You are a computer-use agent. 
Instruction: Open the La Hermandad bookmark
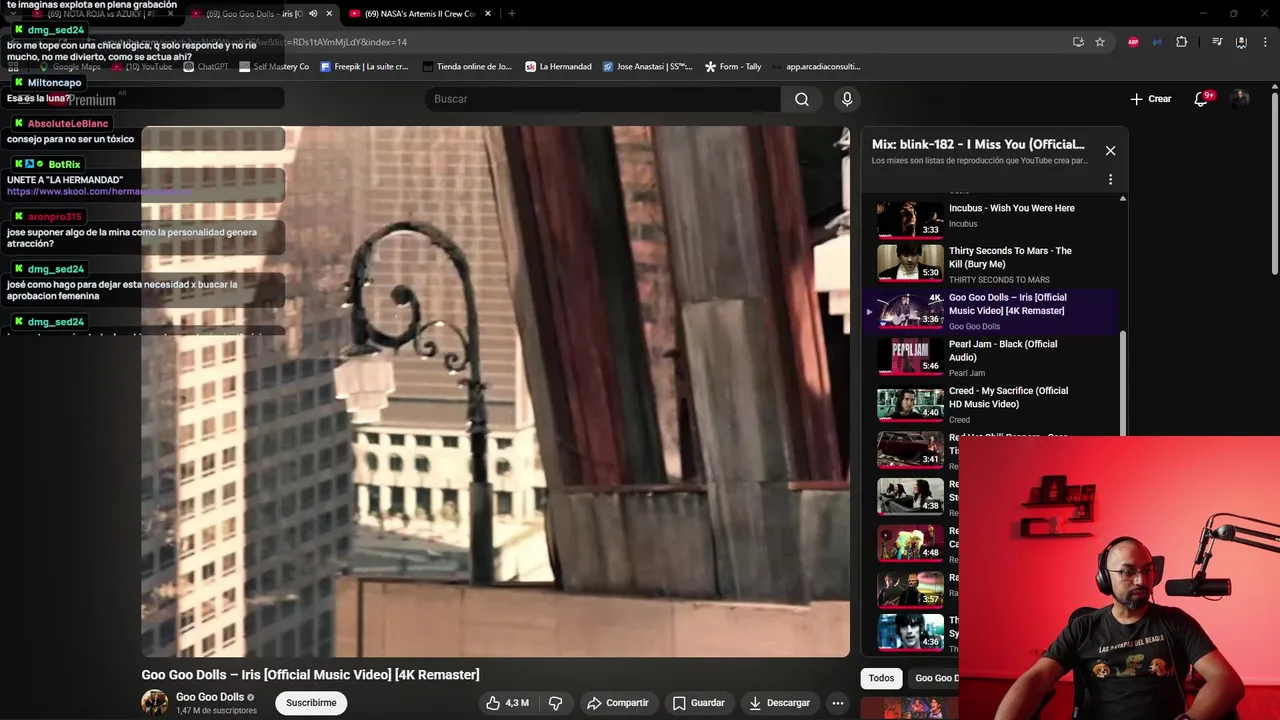558,67
